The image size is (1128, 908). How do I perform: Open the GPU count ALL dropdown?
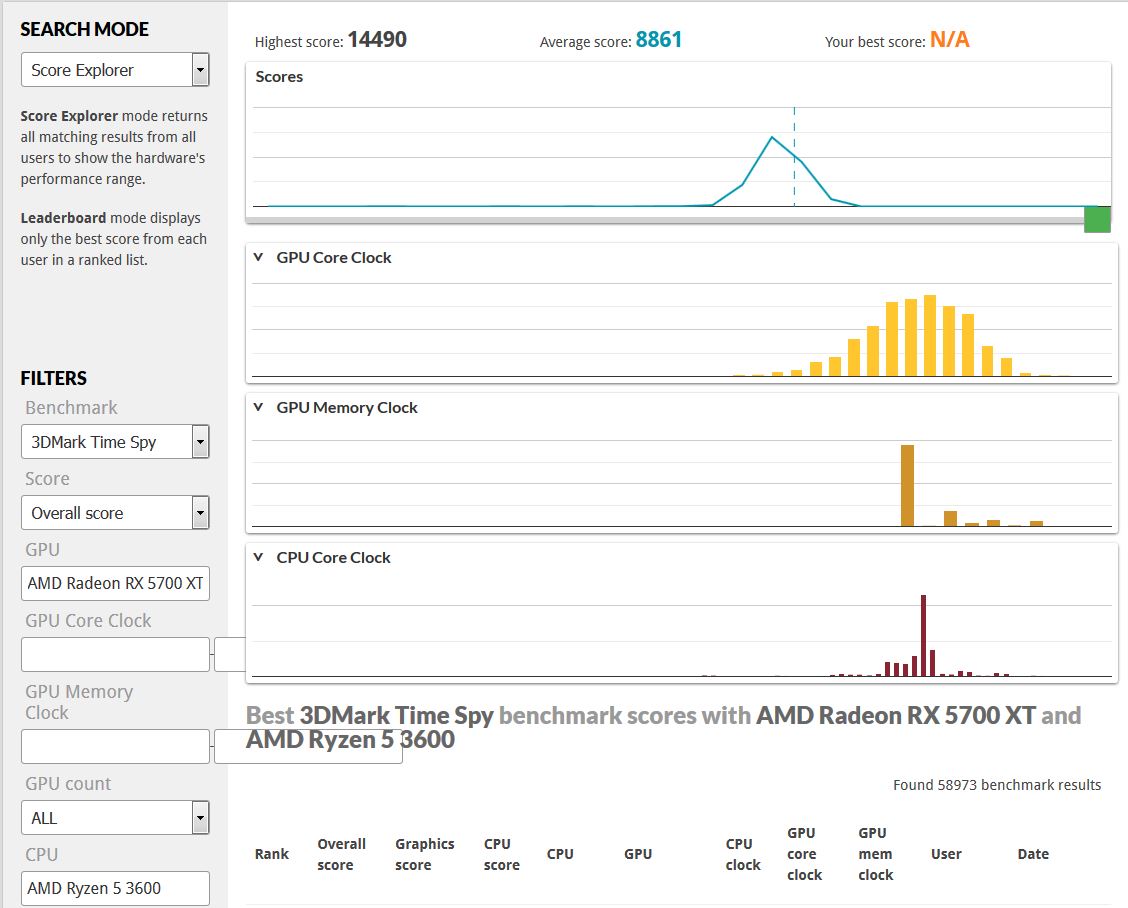[115, 818]
